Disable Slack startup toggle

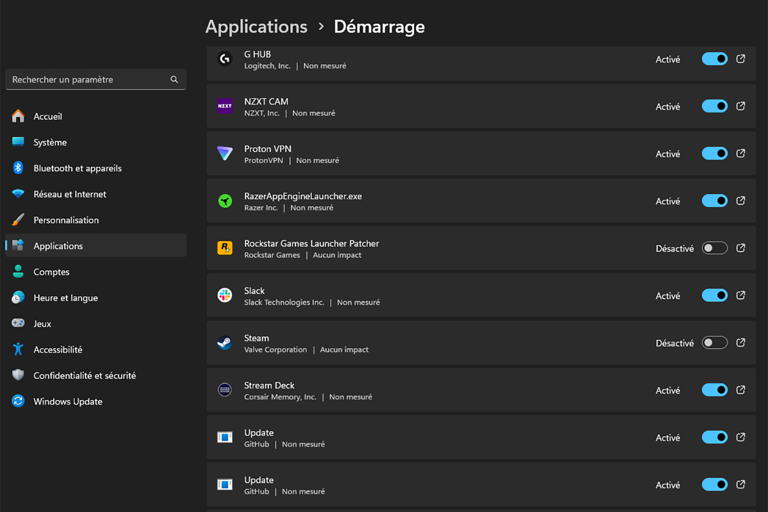point(715,295)
